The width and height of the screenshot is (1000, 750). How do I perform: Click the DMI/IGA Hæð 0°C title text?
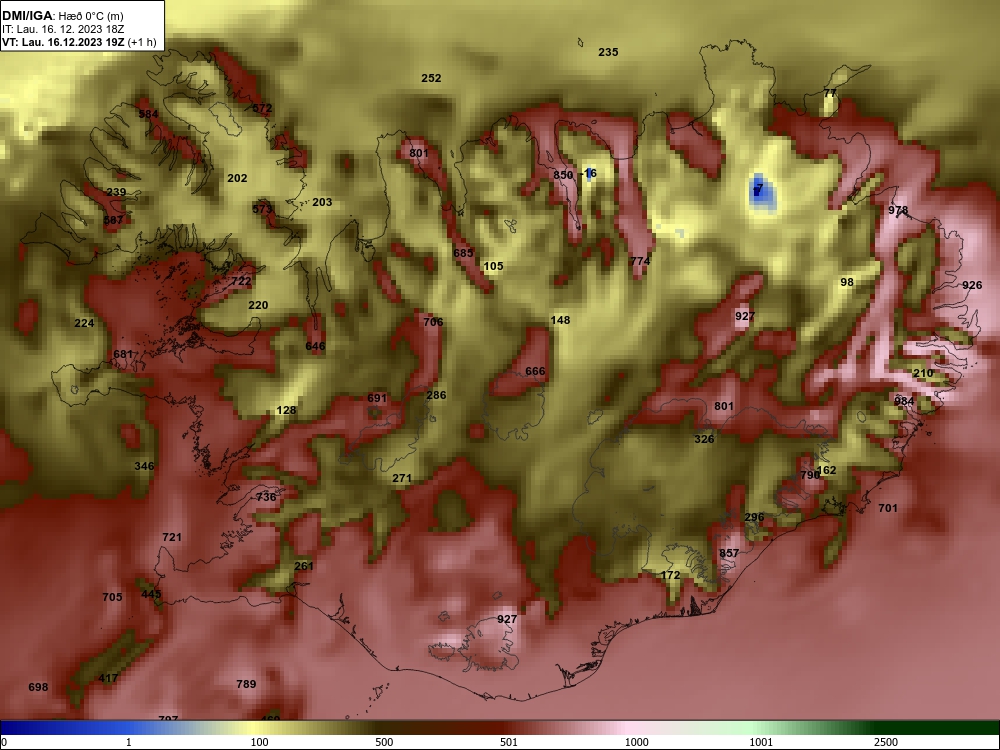tap(62, 16)
